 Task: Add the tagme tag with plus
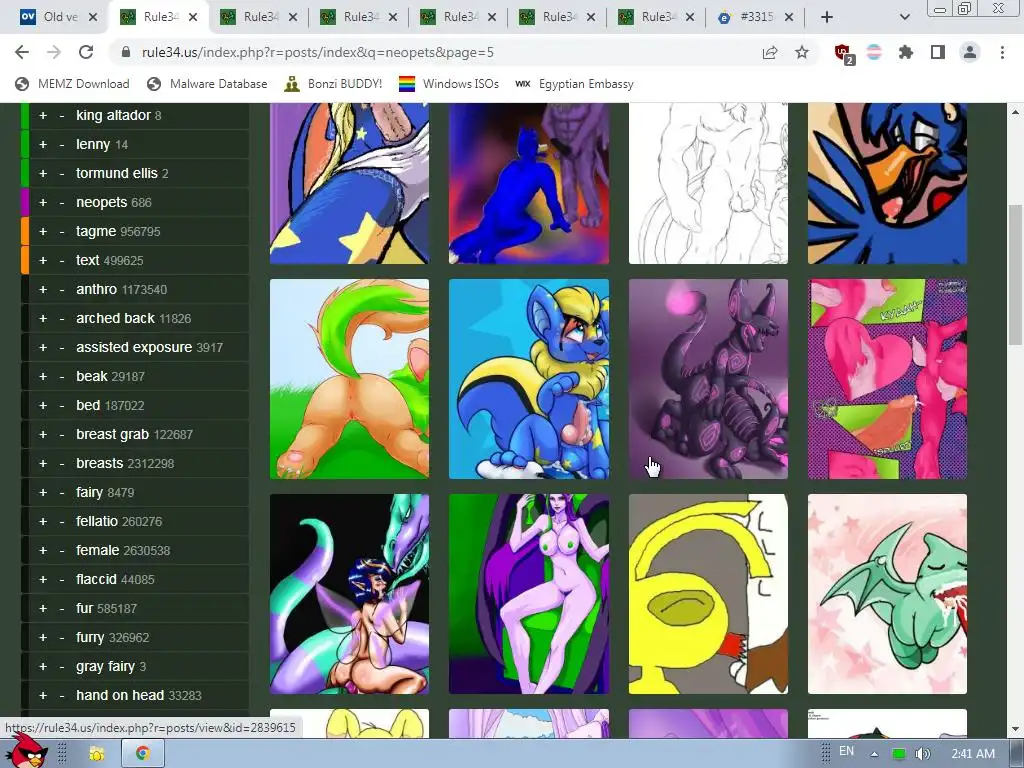(x=43, y=231)
